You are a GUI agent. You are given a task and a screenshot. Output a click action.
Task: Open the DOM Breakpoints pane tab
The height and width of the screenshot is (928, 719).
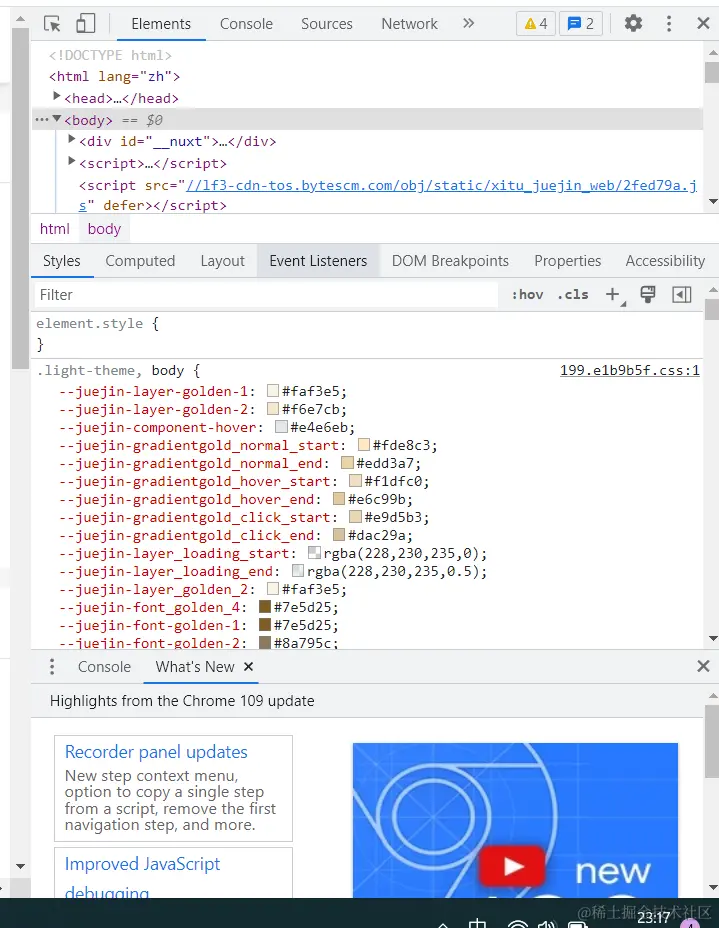tap(450, 261)
